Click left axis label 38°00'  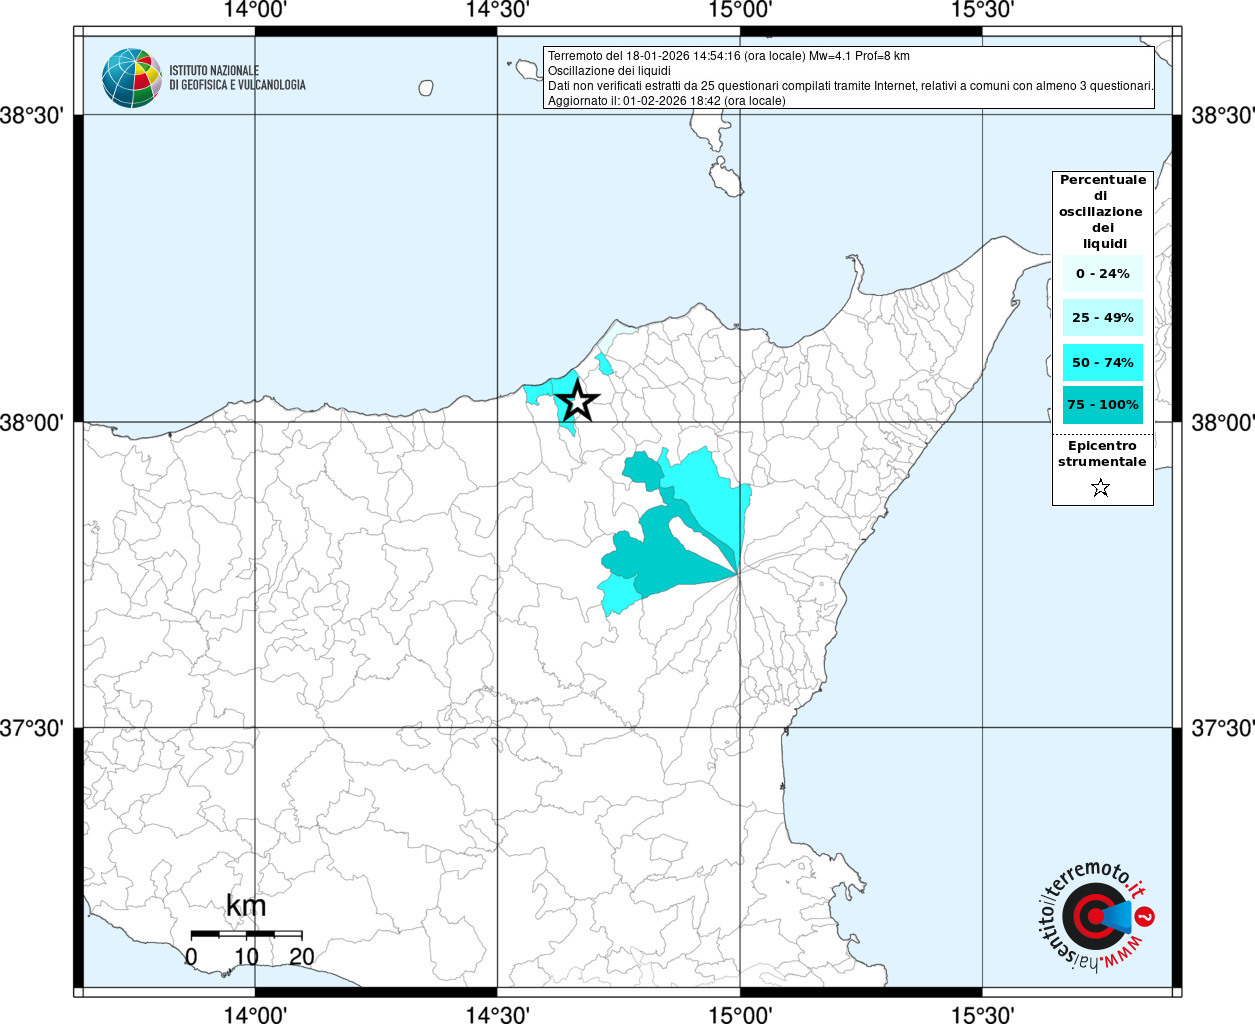pyautogui.click(x=32, y=423)
